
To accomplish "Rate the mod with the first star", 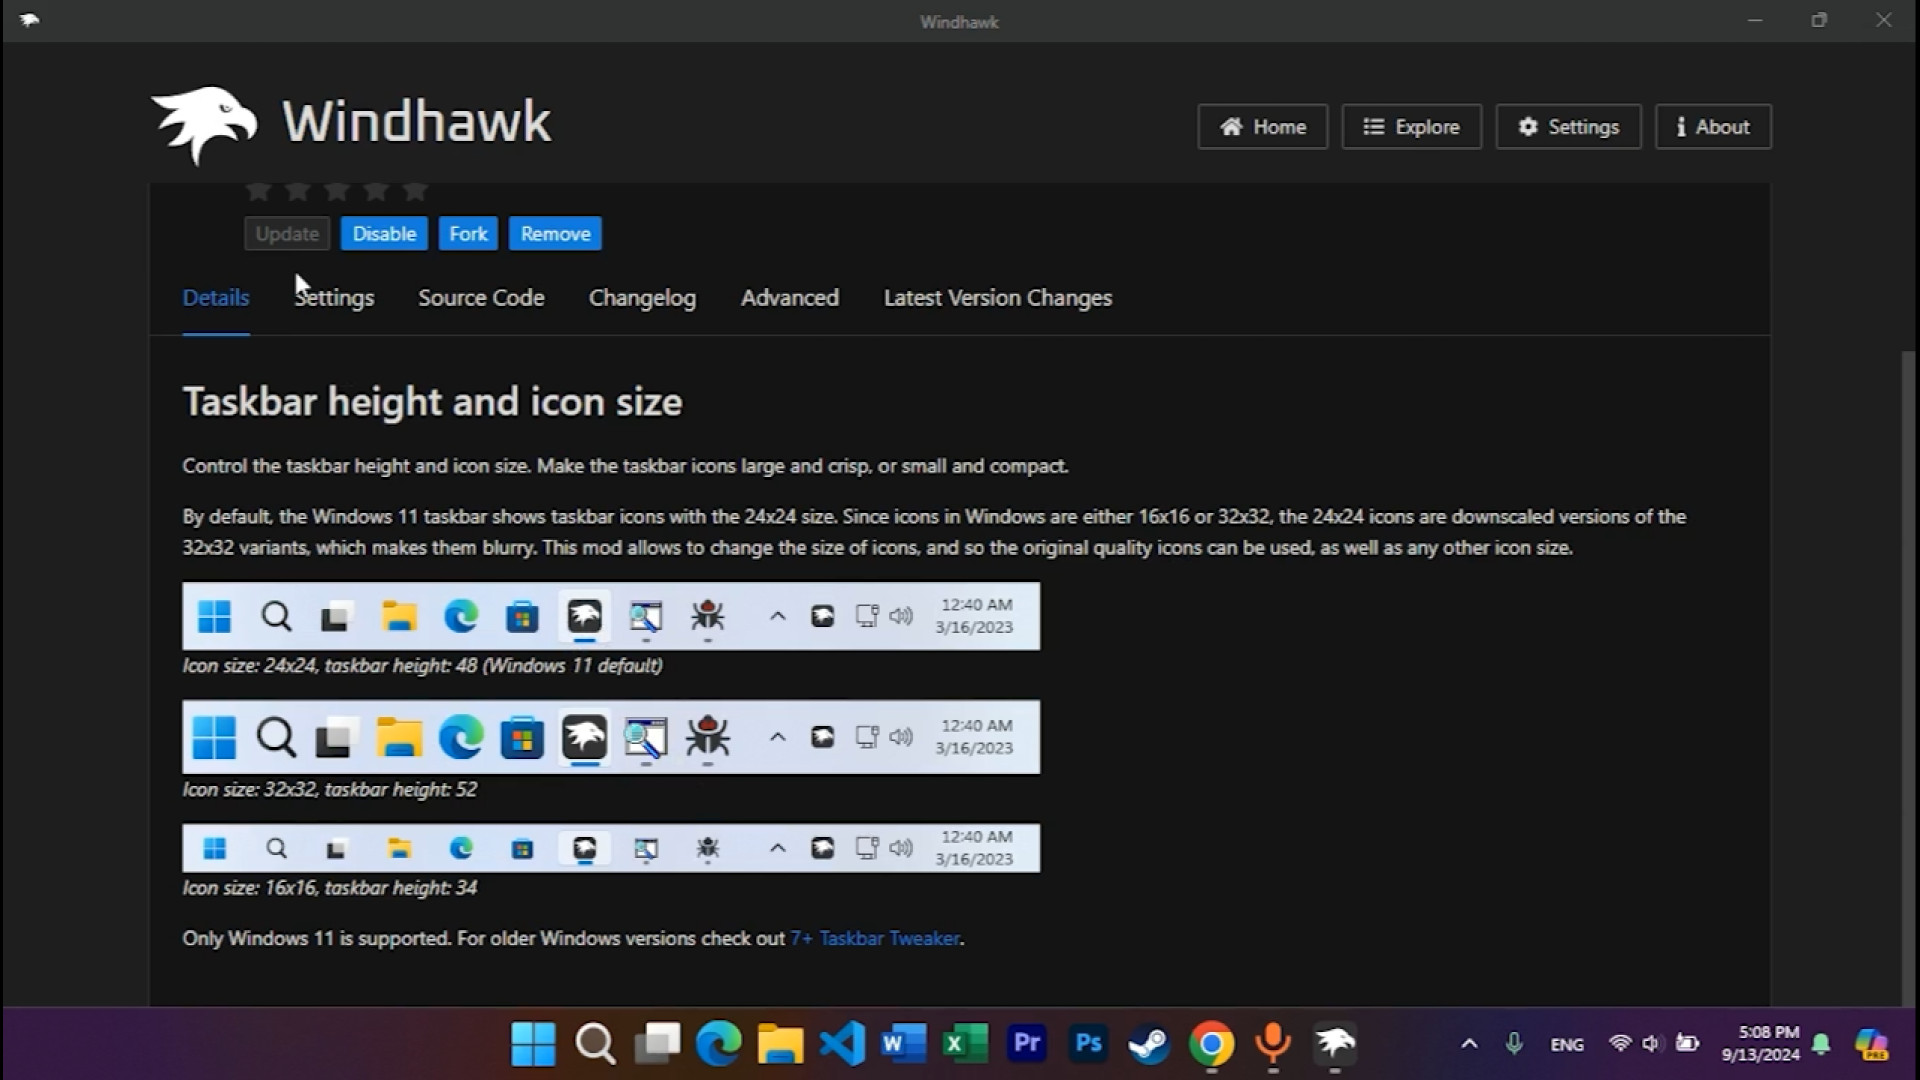I will pyautogui.click(x=258, y=190).
